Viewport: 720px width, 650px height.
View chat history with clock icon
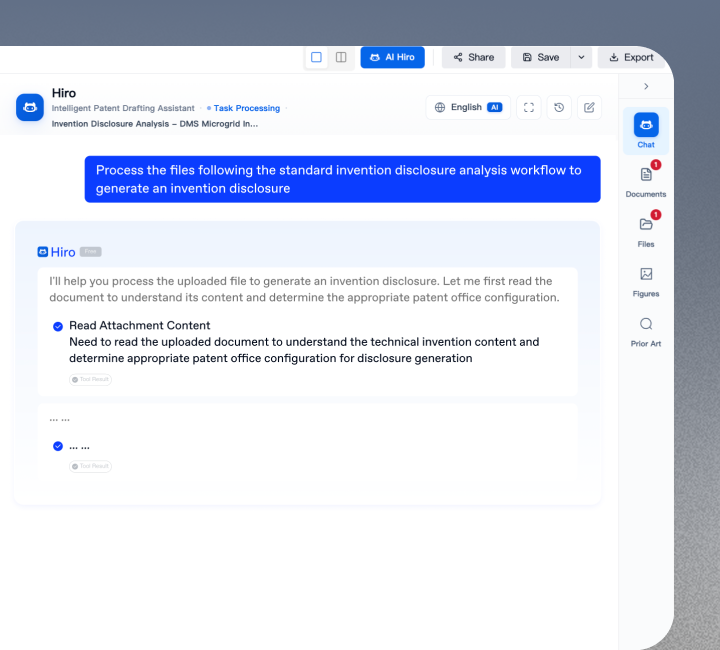click(x=559, y=108)
